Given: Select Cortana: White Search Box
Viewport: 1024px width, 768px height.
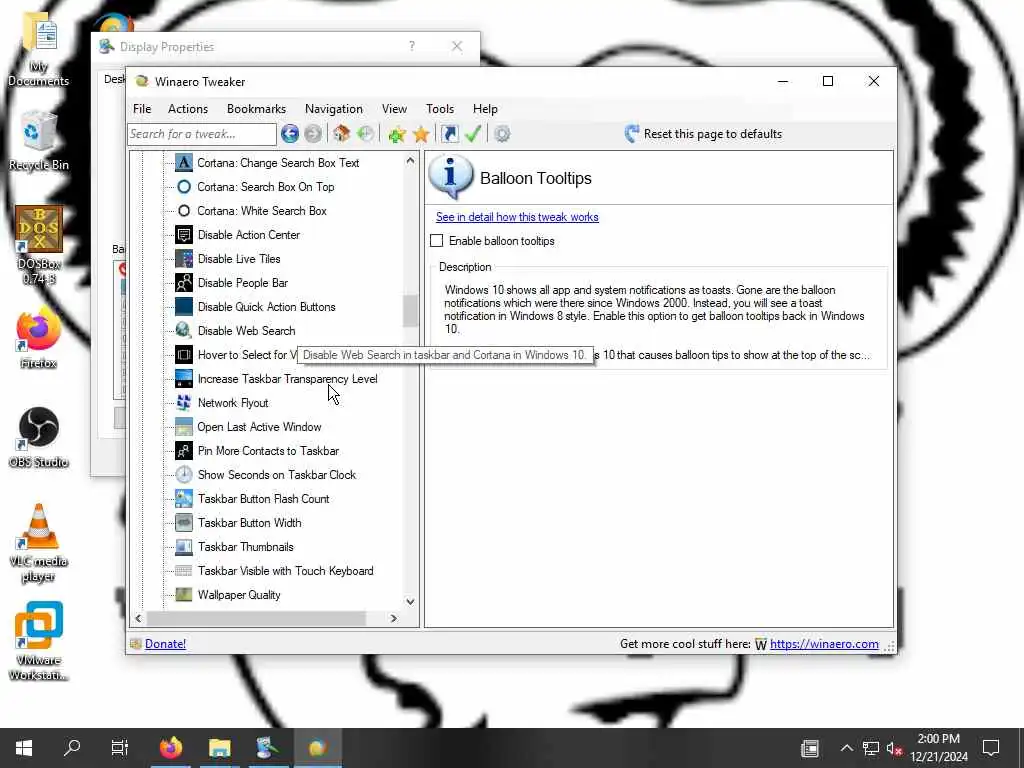Looking at the screenshot, I should click(262, 211).
